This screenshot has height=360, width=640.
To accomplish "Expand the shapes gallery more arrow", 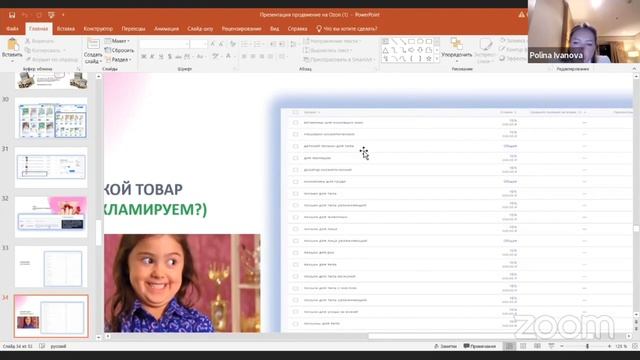I will (x=437, y=59).
